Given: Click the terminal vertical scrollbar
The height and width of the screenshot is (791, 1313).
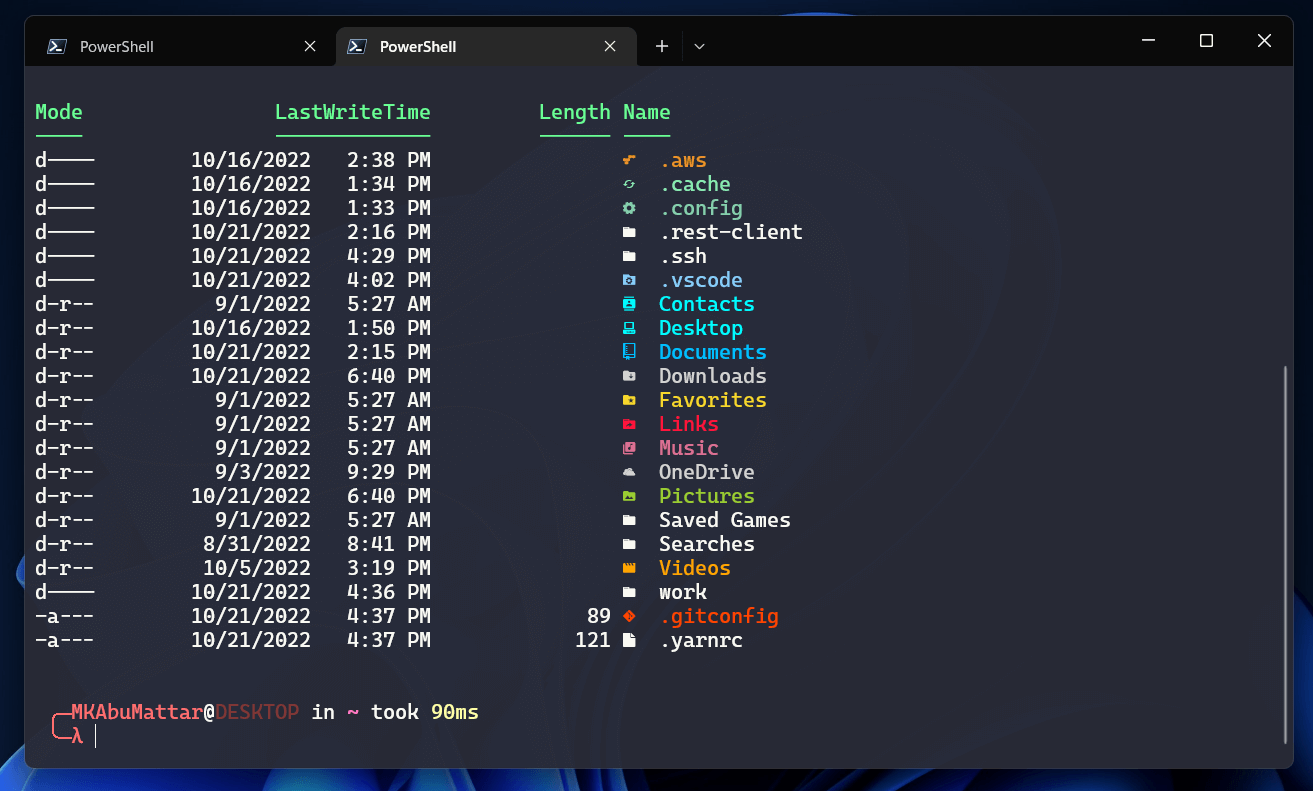Looking at the screenshot, I should pos(1286,555).
